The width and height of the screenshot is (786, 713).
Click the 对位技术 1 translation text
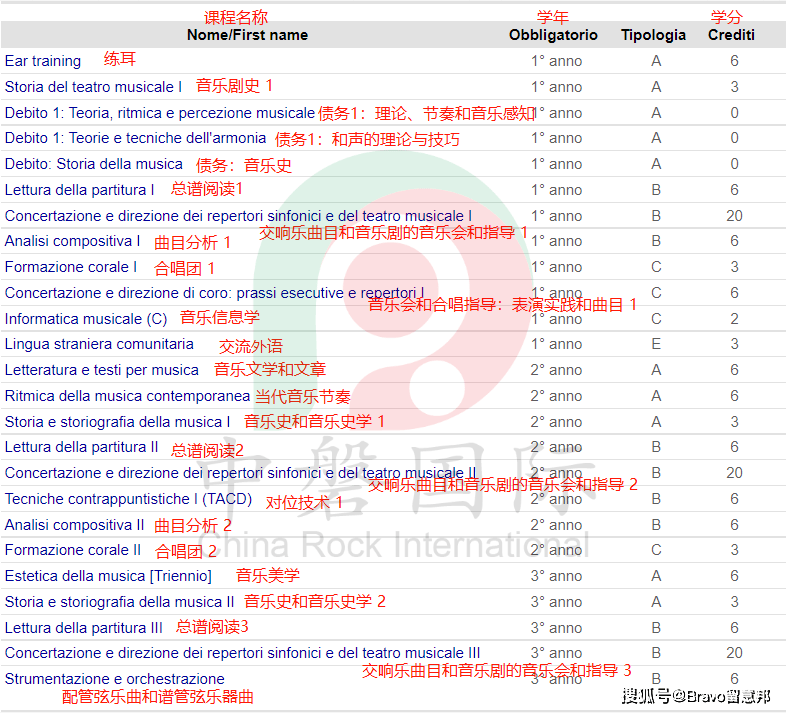[x=304, y=502]
